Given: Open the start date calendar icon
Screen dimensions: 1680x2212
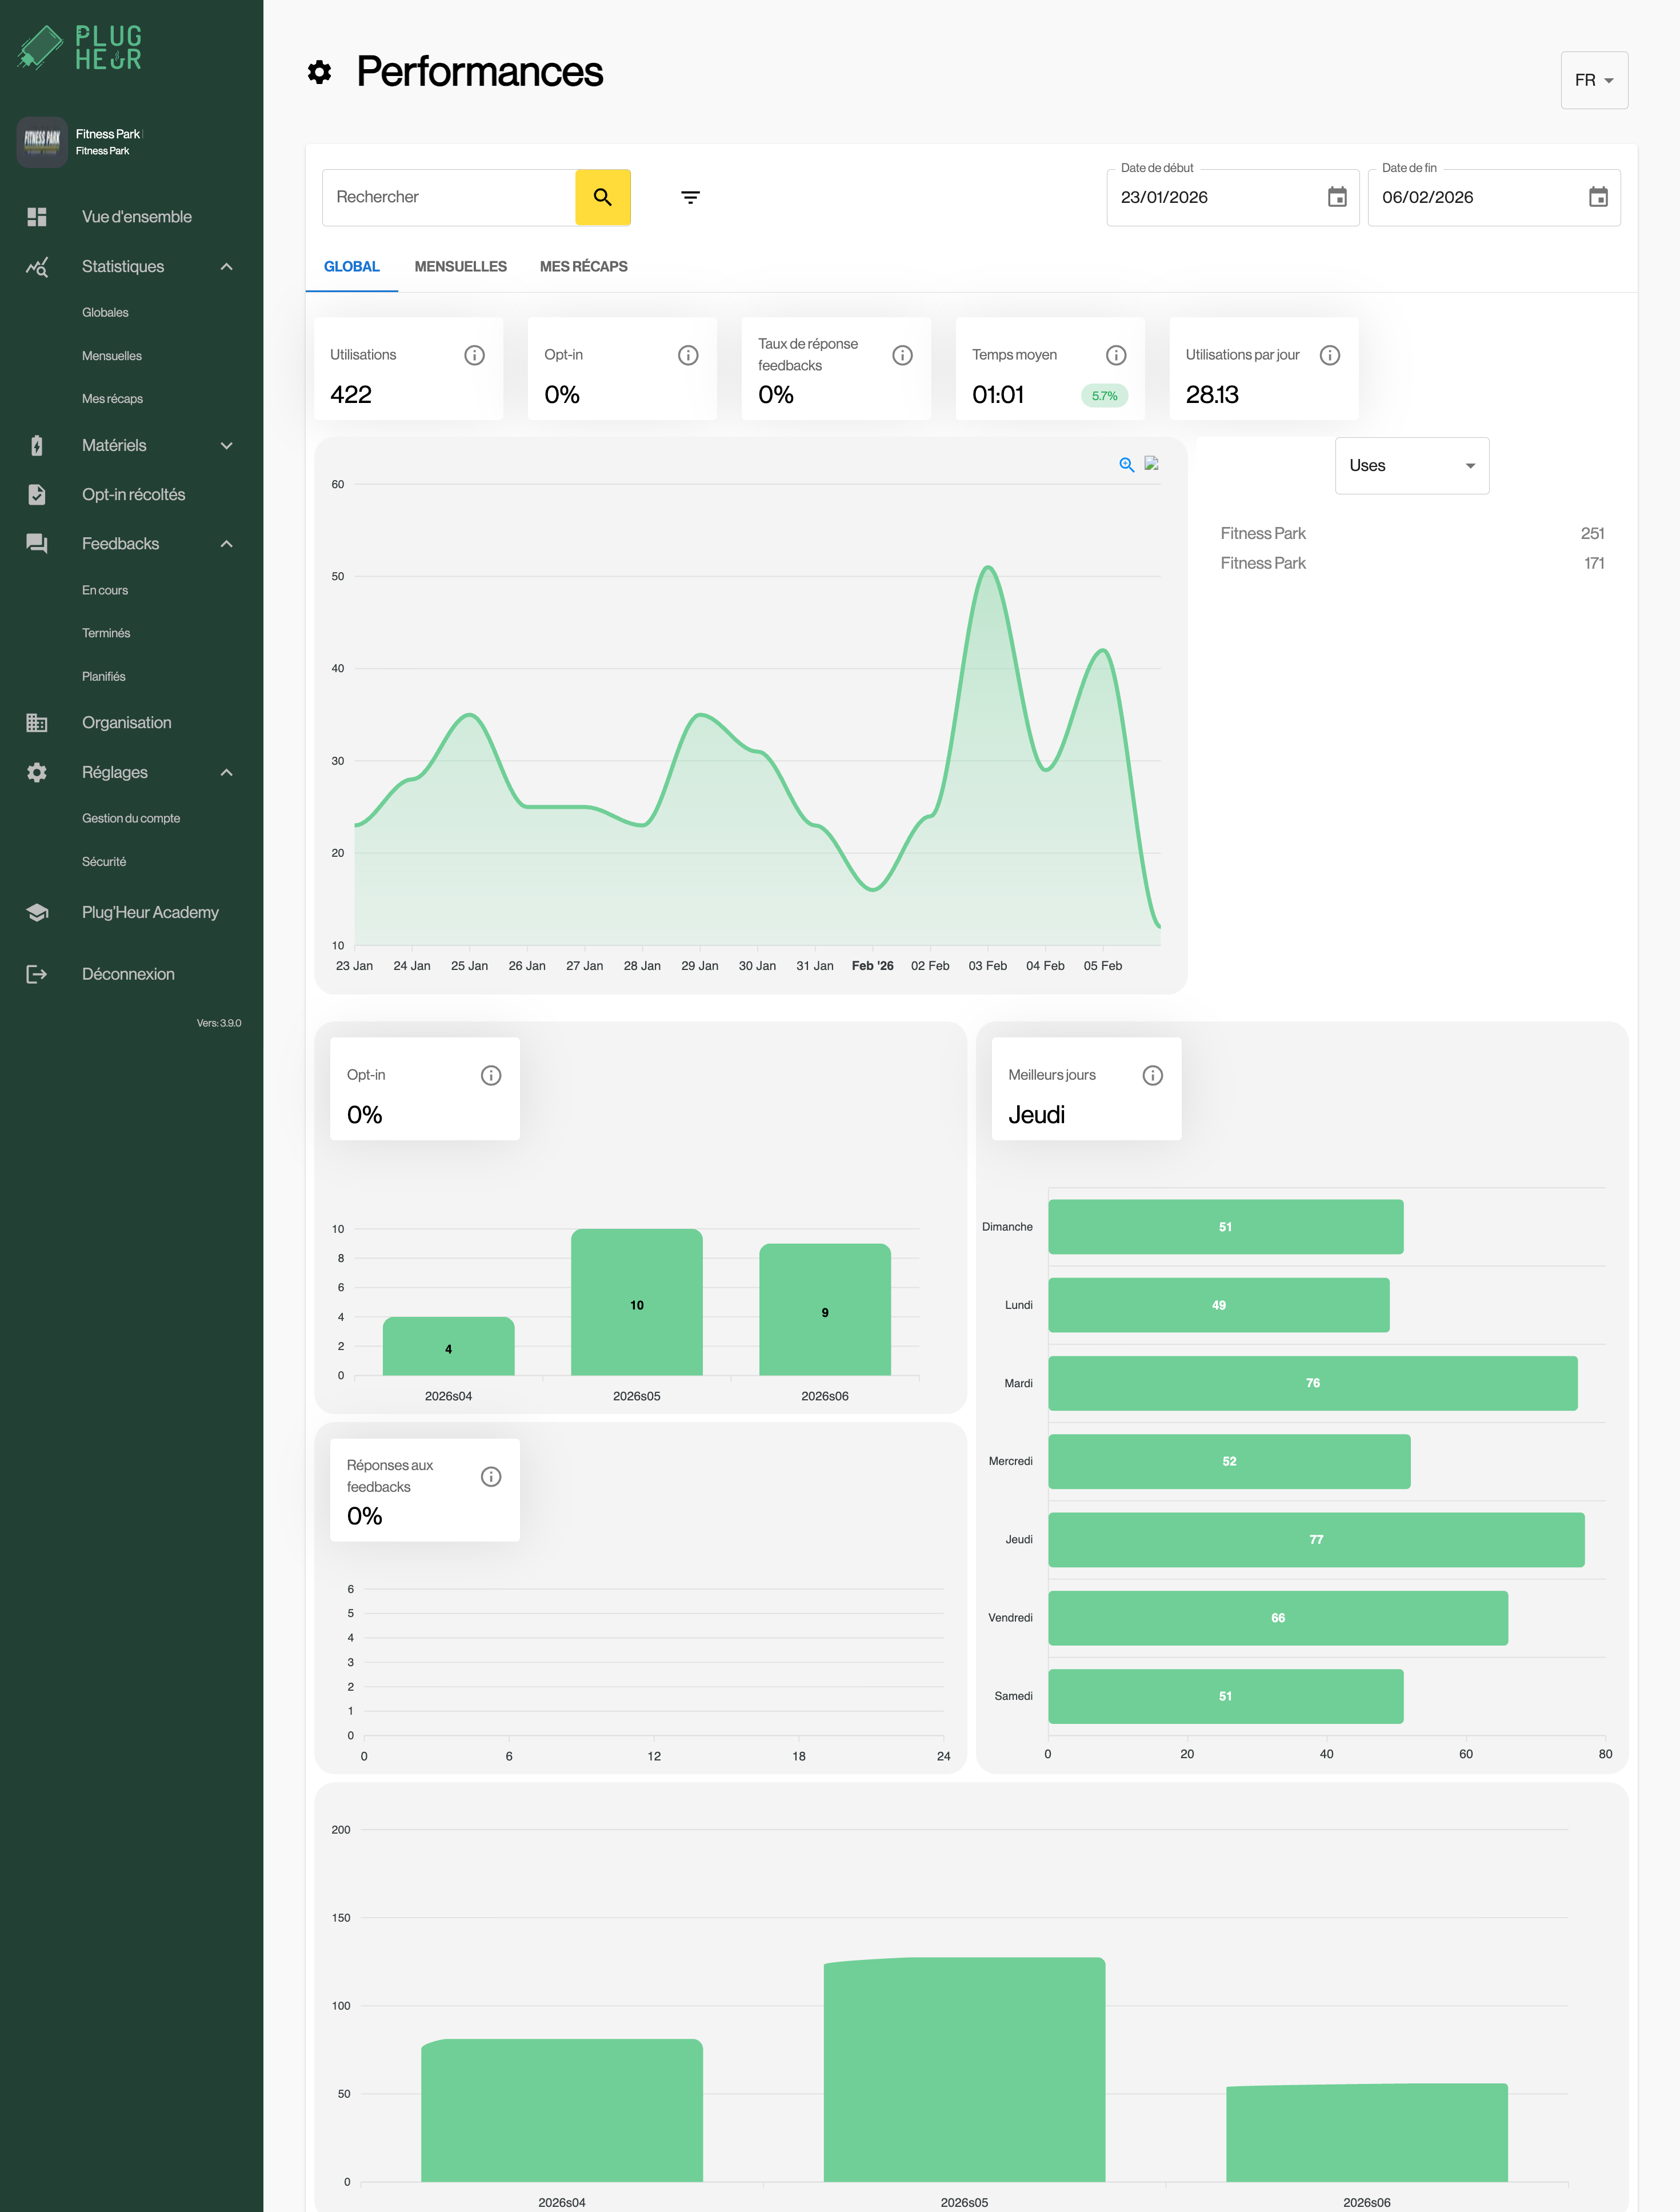Looking at the screenshot, I should [1336, 197].
